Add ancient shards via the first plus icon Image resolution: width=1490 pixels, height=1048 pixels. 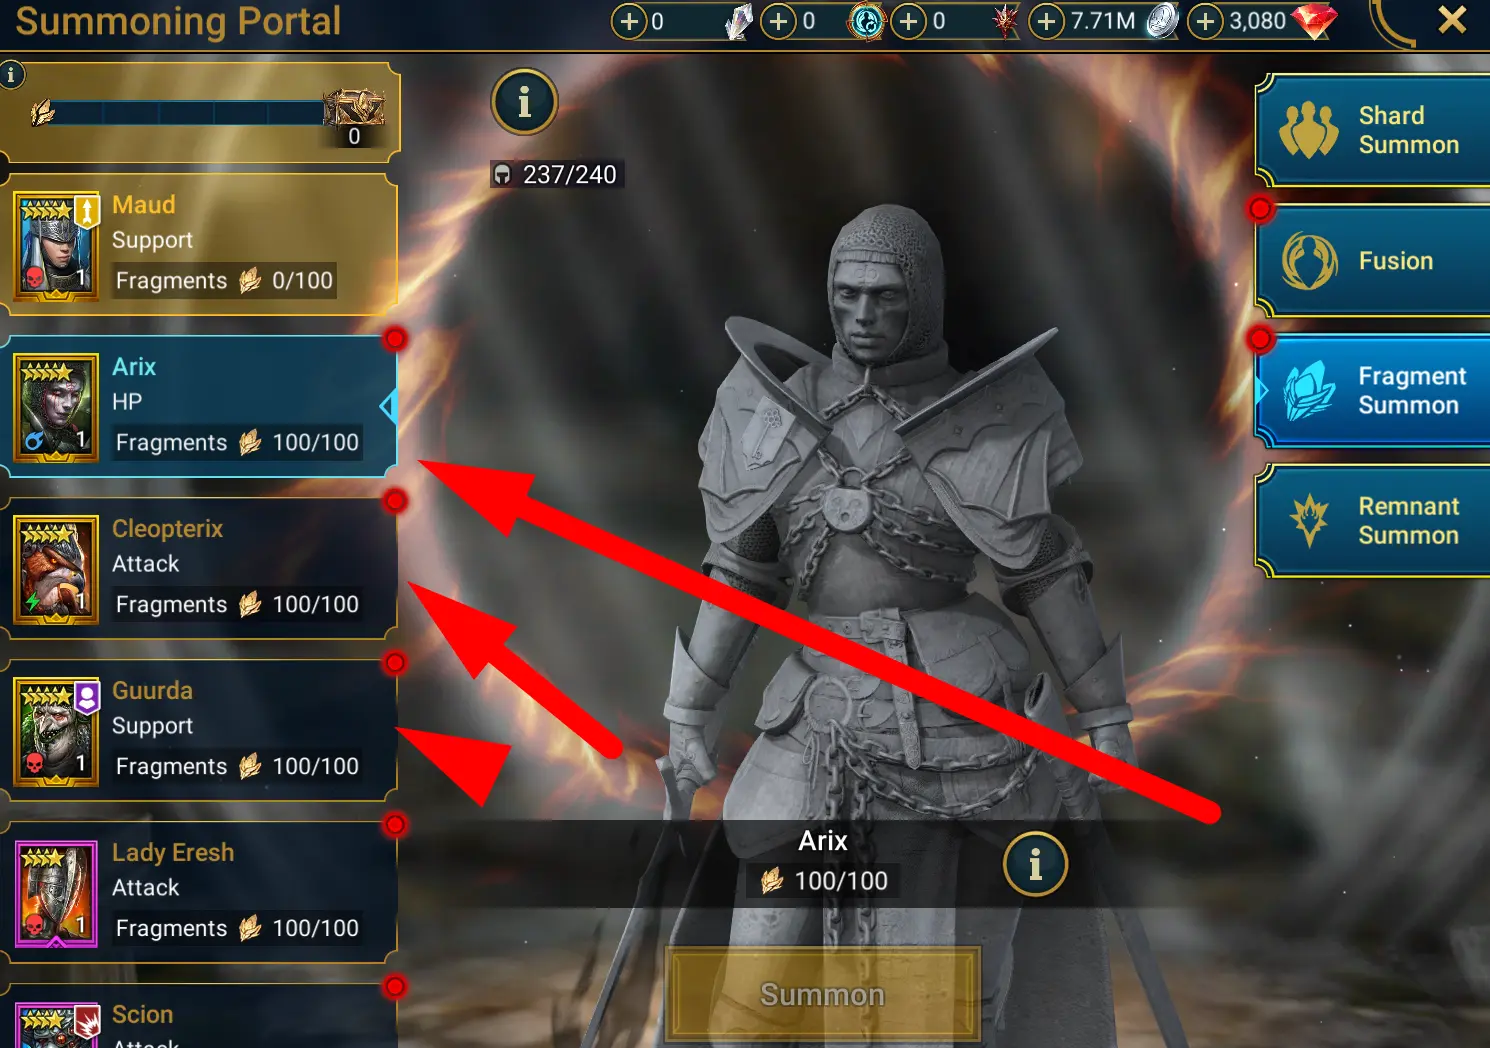click(629, 21)
